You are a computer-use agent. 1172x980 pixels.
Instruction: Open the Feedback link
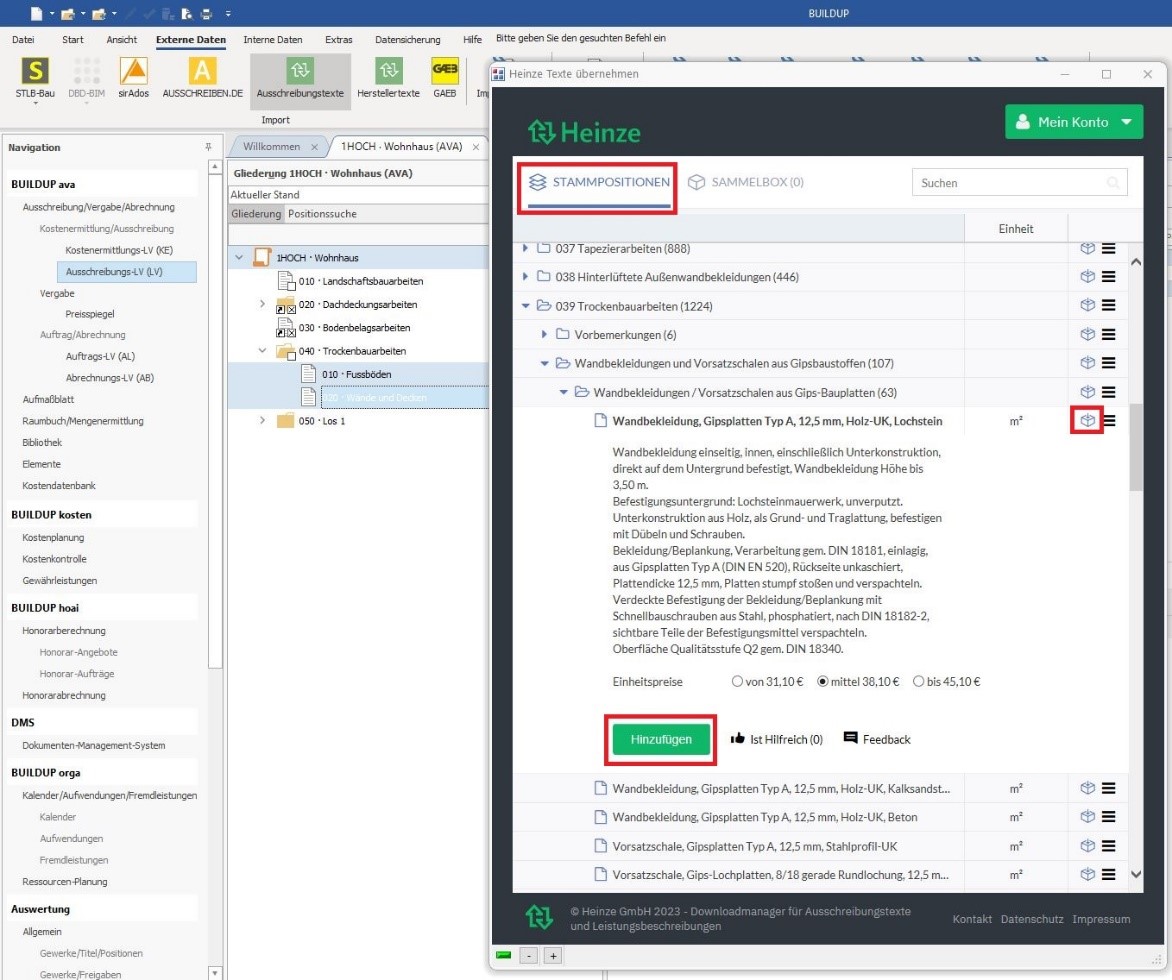[878, 739]
